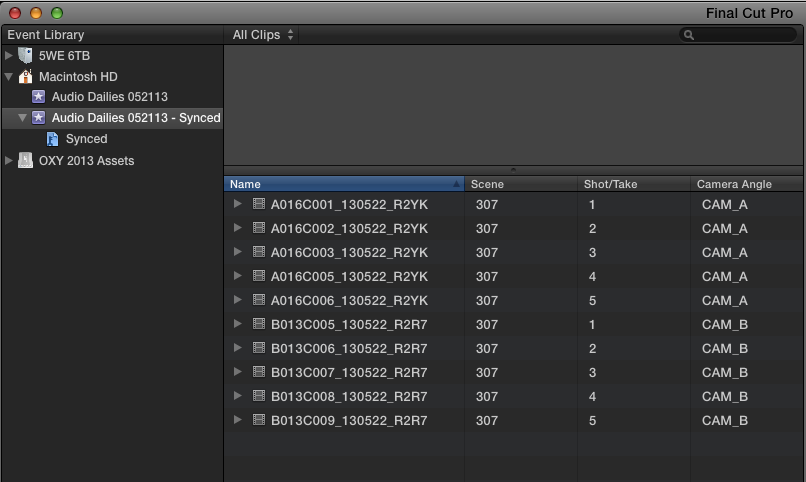Click the browser split divider handle
The image size is (806, 482).
[x=513, y=170]
